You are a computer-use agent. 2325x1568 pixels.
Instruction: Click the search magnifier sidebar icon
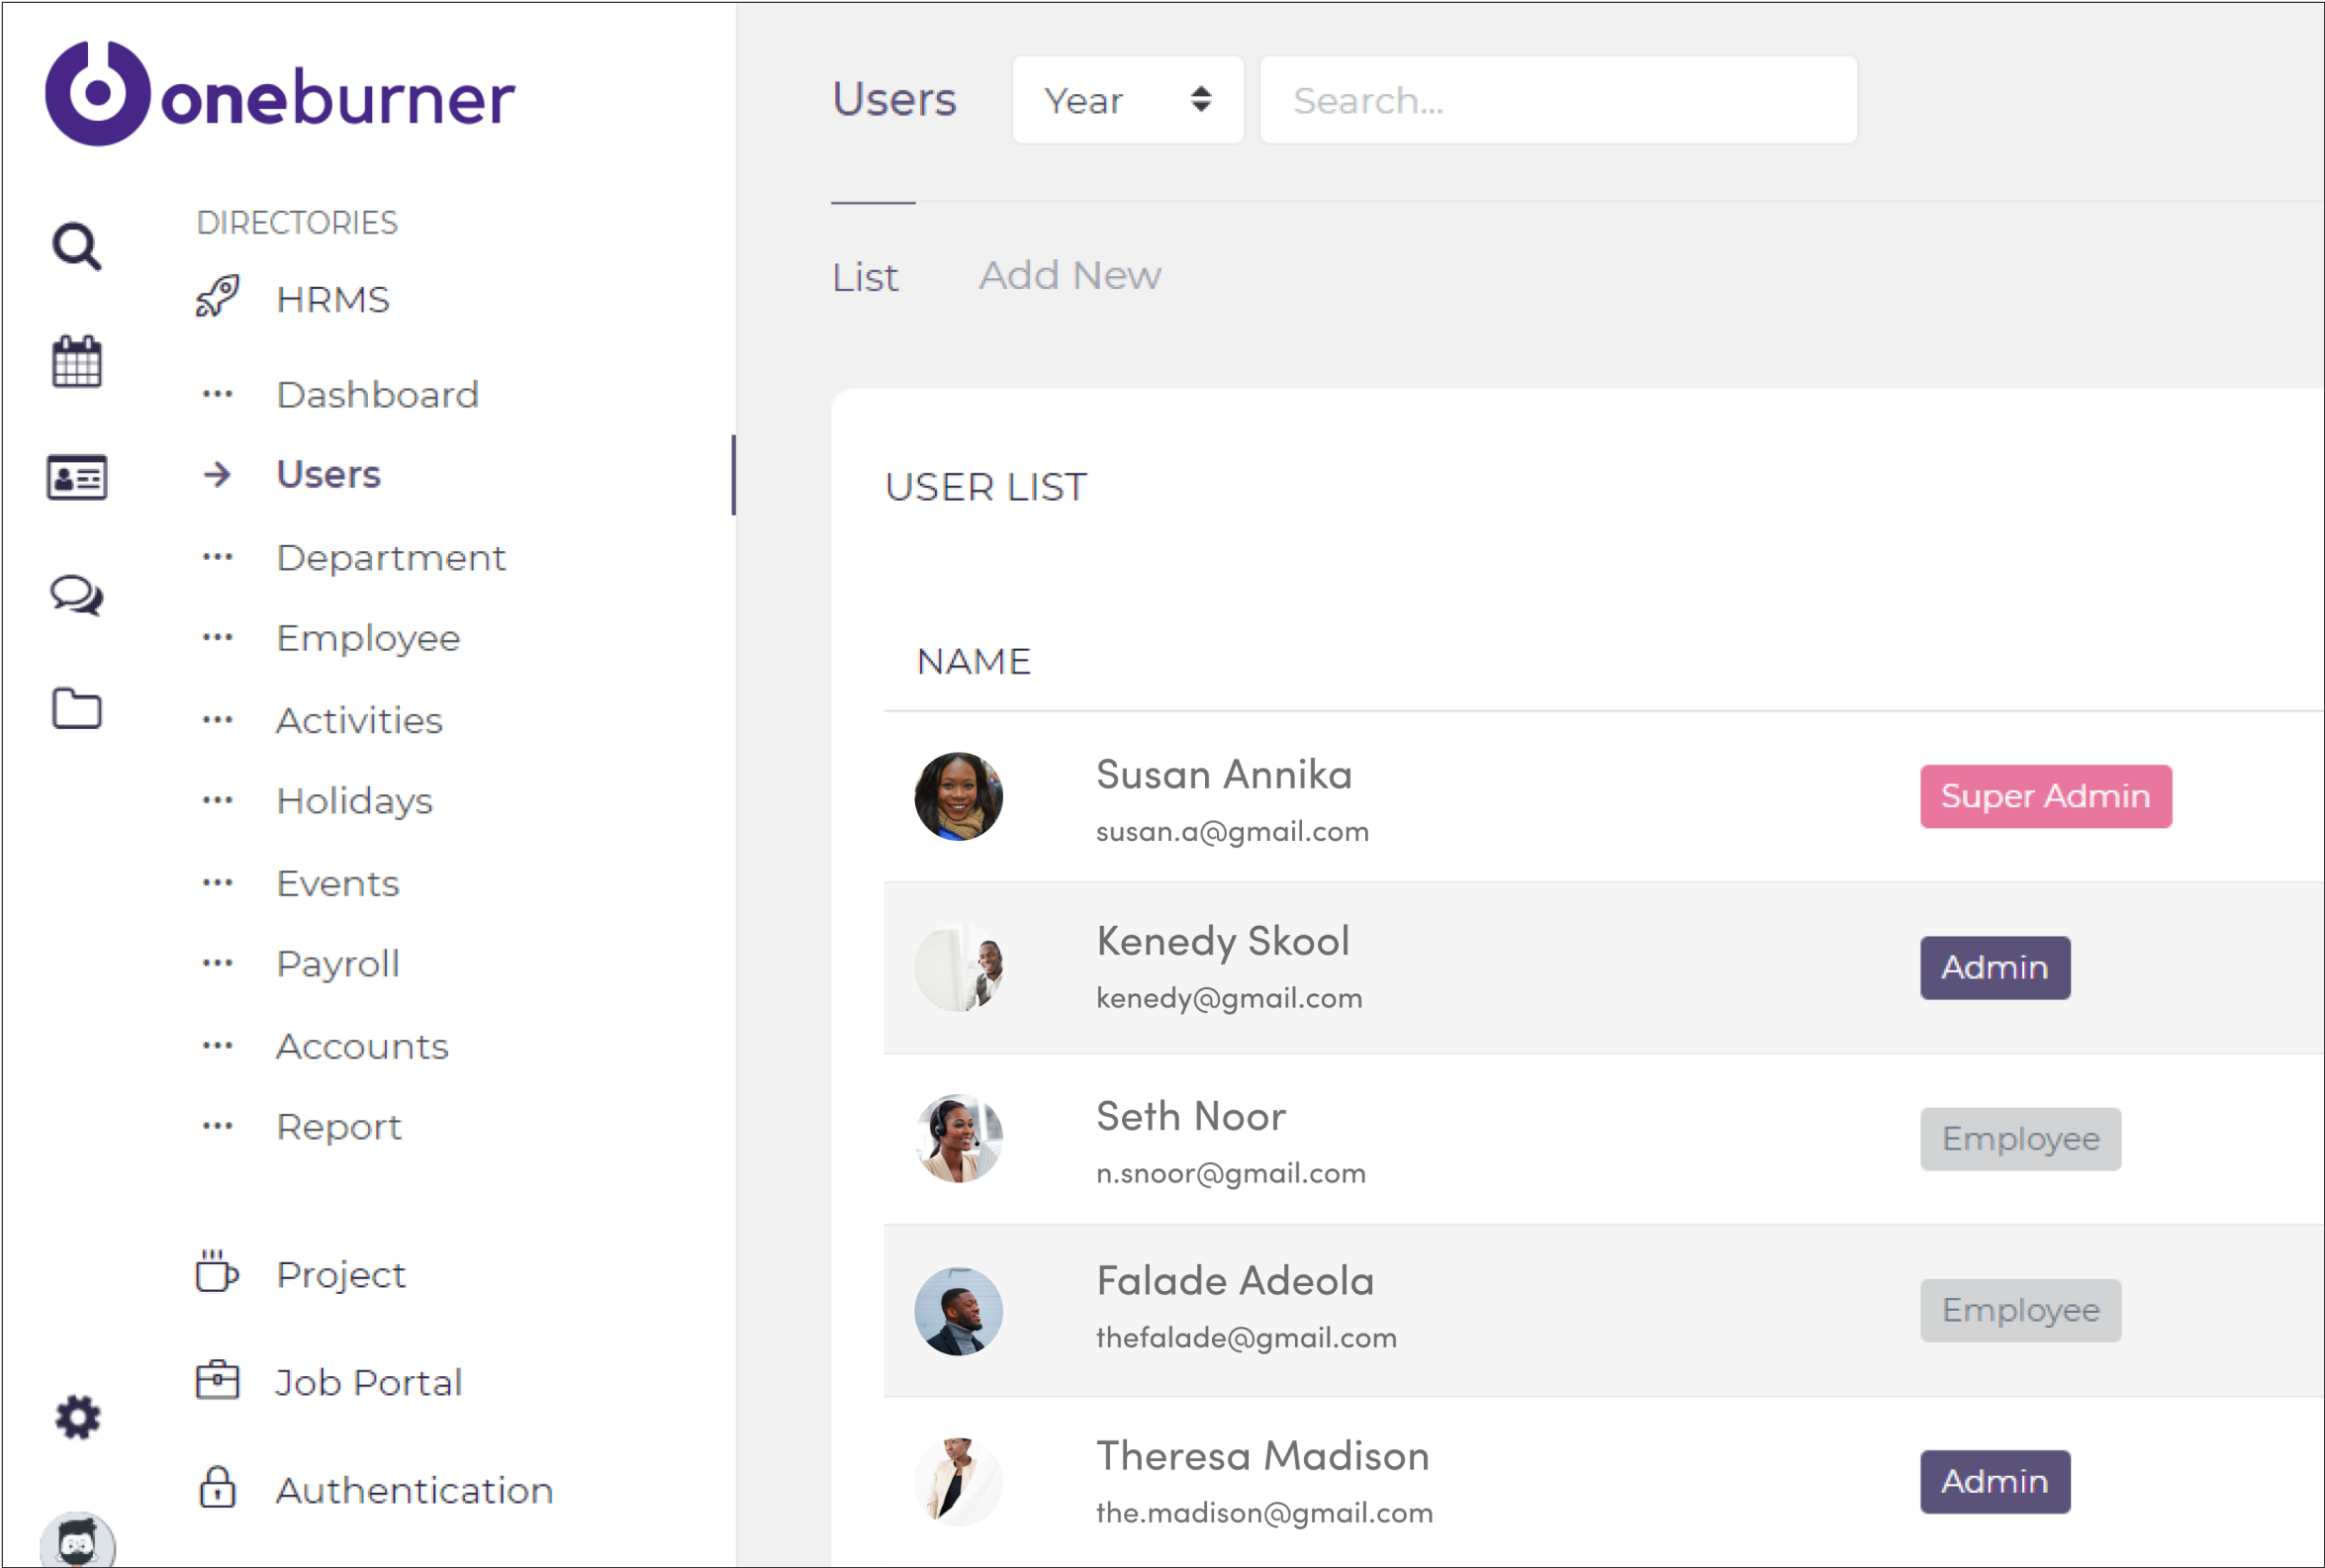click(x=77, y=246)
